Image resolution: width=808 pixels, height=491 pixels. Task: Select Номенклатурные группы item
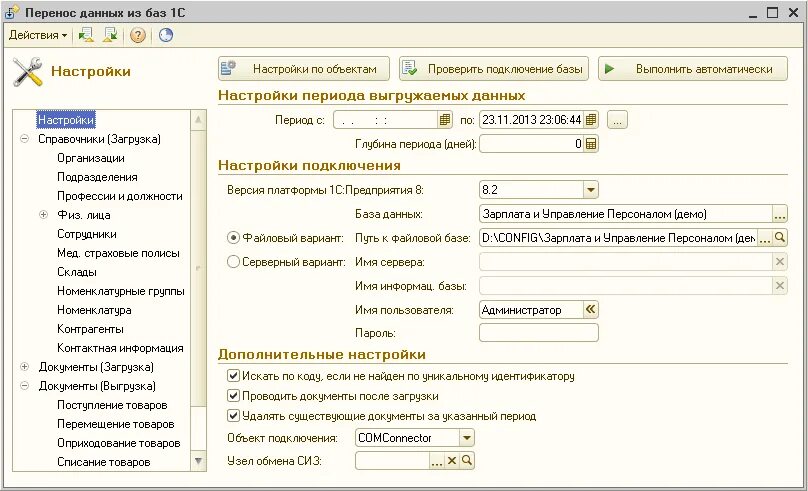121,291
